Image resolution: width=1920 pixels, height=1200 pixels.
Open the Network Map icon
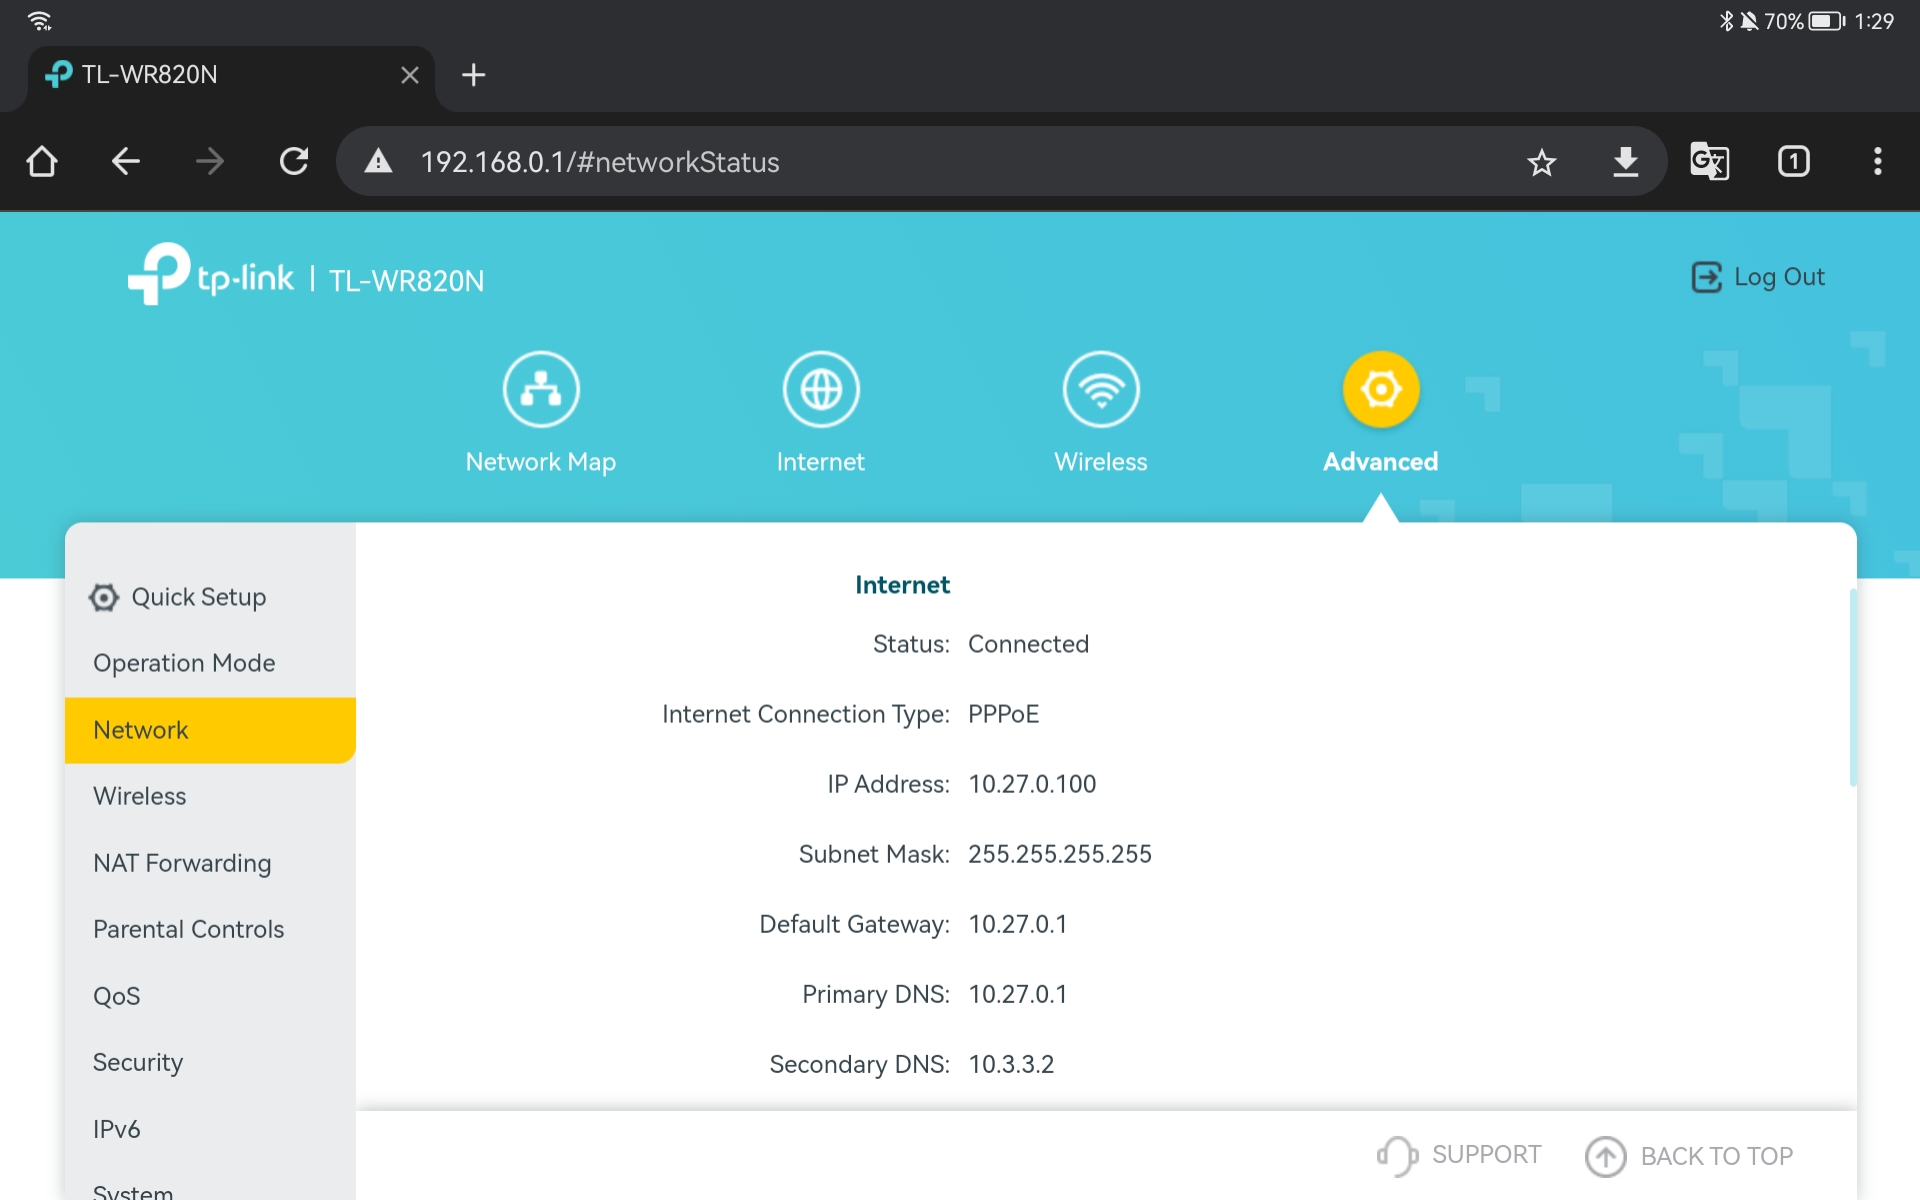click(540, 390)
